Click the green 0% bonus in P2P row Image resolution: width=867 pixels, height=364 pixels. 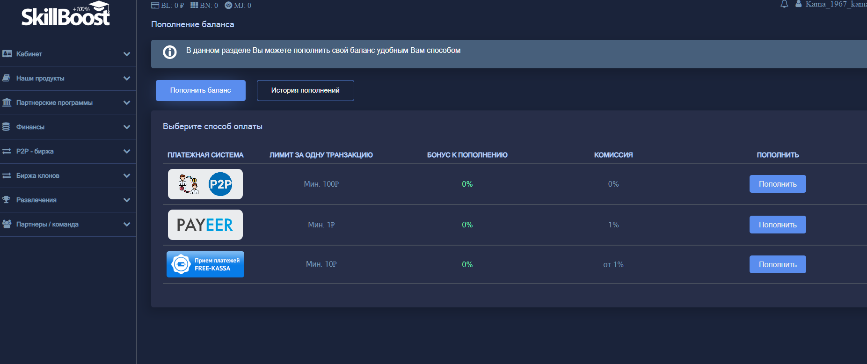[467, 184]
